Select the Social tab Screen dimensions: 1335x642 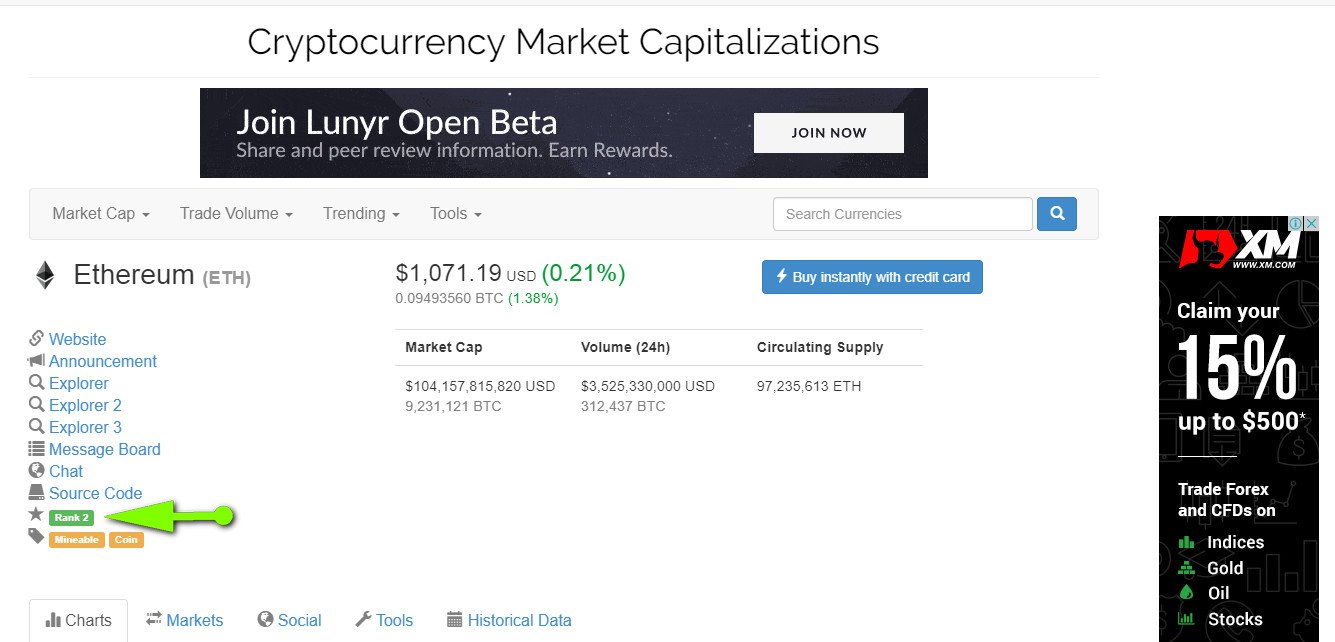(x=289, y=620)
